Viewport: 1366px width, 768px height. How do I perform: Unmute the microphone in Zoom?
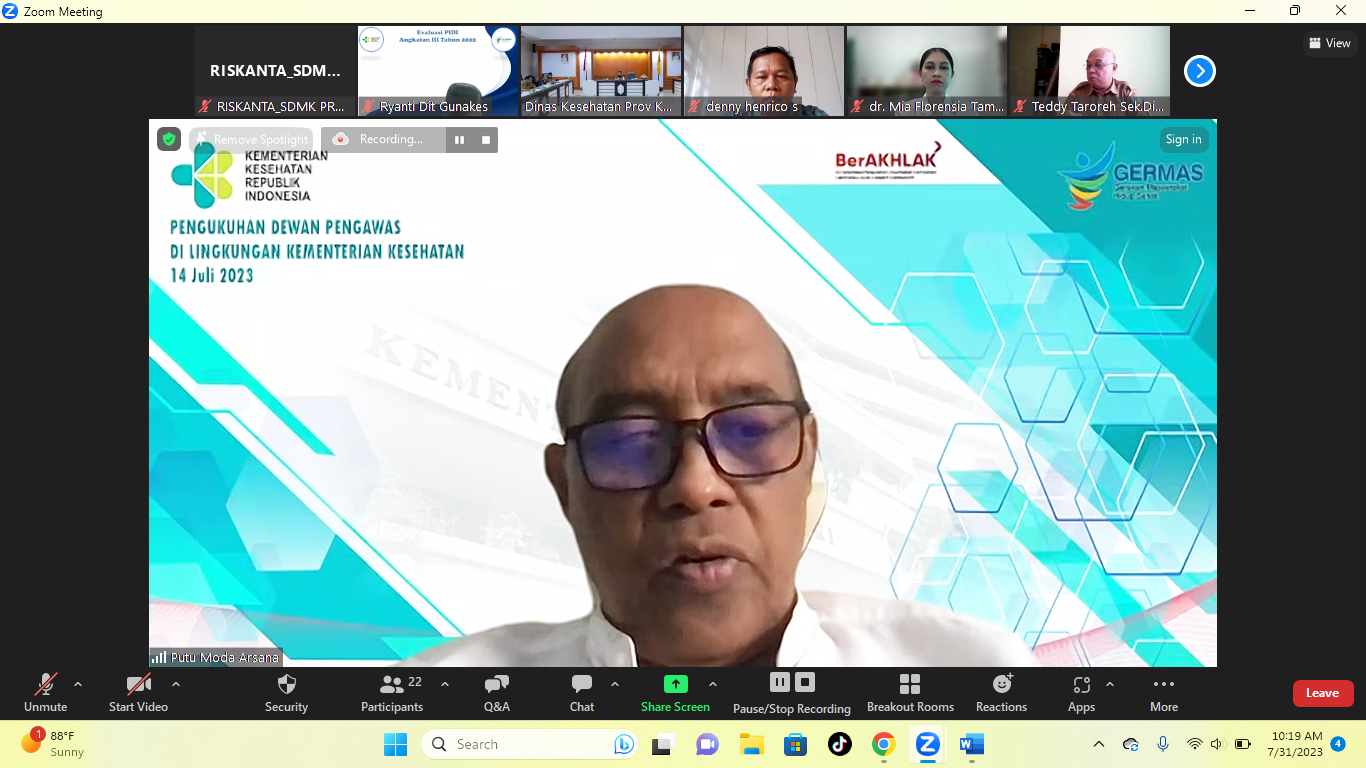point(45,693)
